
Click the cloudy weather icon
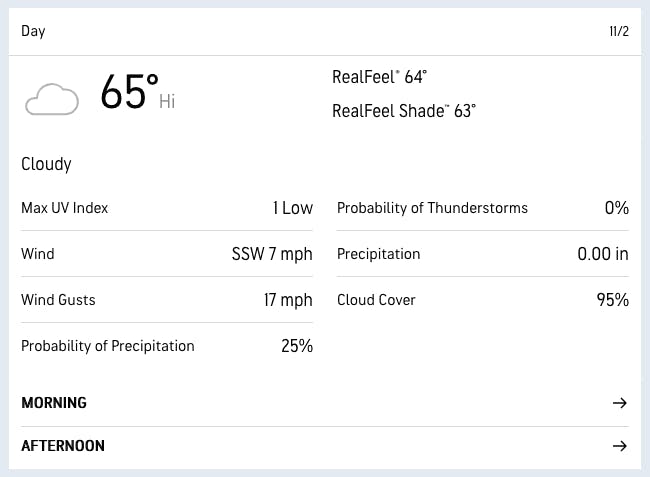(52, 99)
